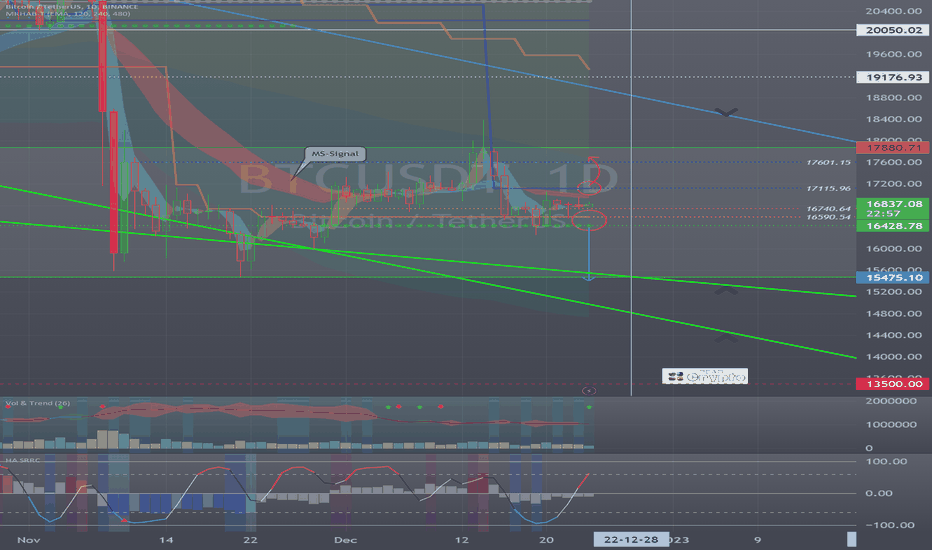Open the Vol & Trend (26) indicator legend

click(37, 403)
